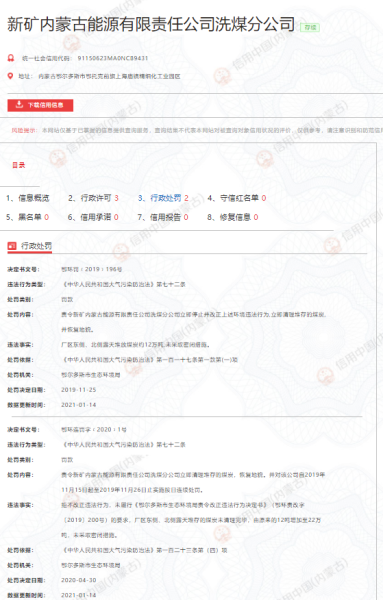Download credit info via 下载信用信息 button

40,105
